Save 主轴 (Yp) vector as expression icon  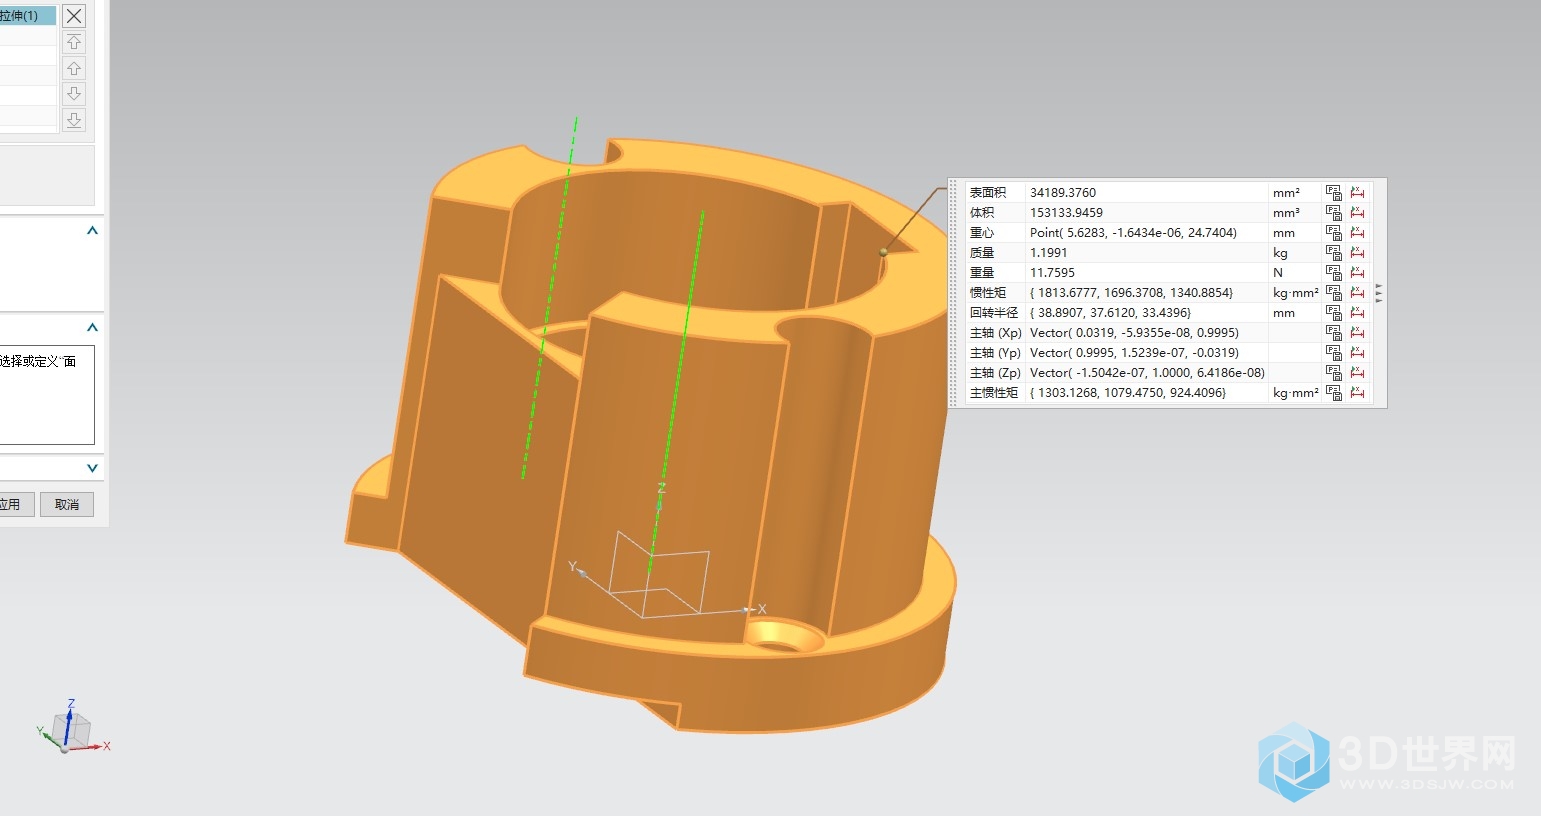coord(1334,352)
